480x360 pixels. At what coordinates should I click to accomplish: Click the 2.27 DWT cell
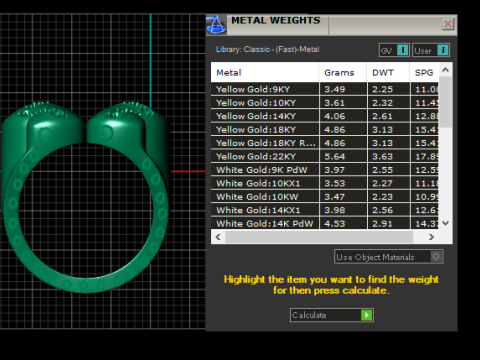click(x=388, y=183)
